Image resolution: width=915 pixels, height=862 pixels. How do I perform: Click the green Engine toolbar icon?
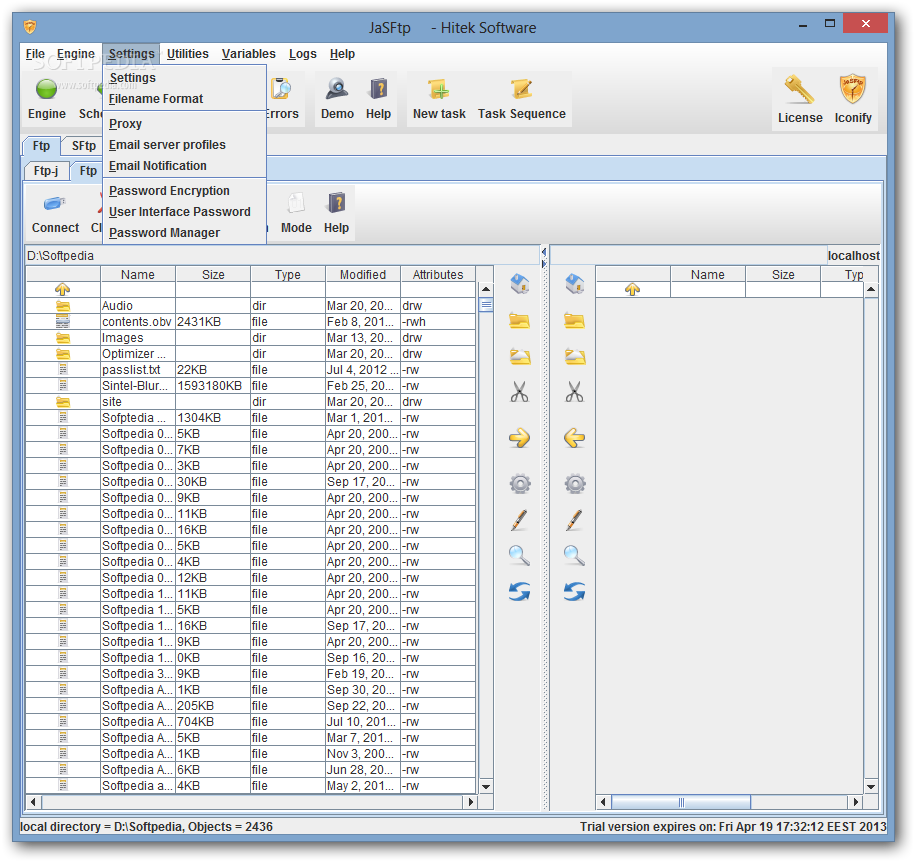tap(47, 89)
